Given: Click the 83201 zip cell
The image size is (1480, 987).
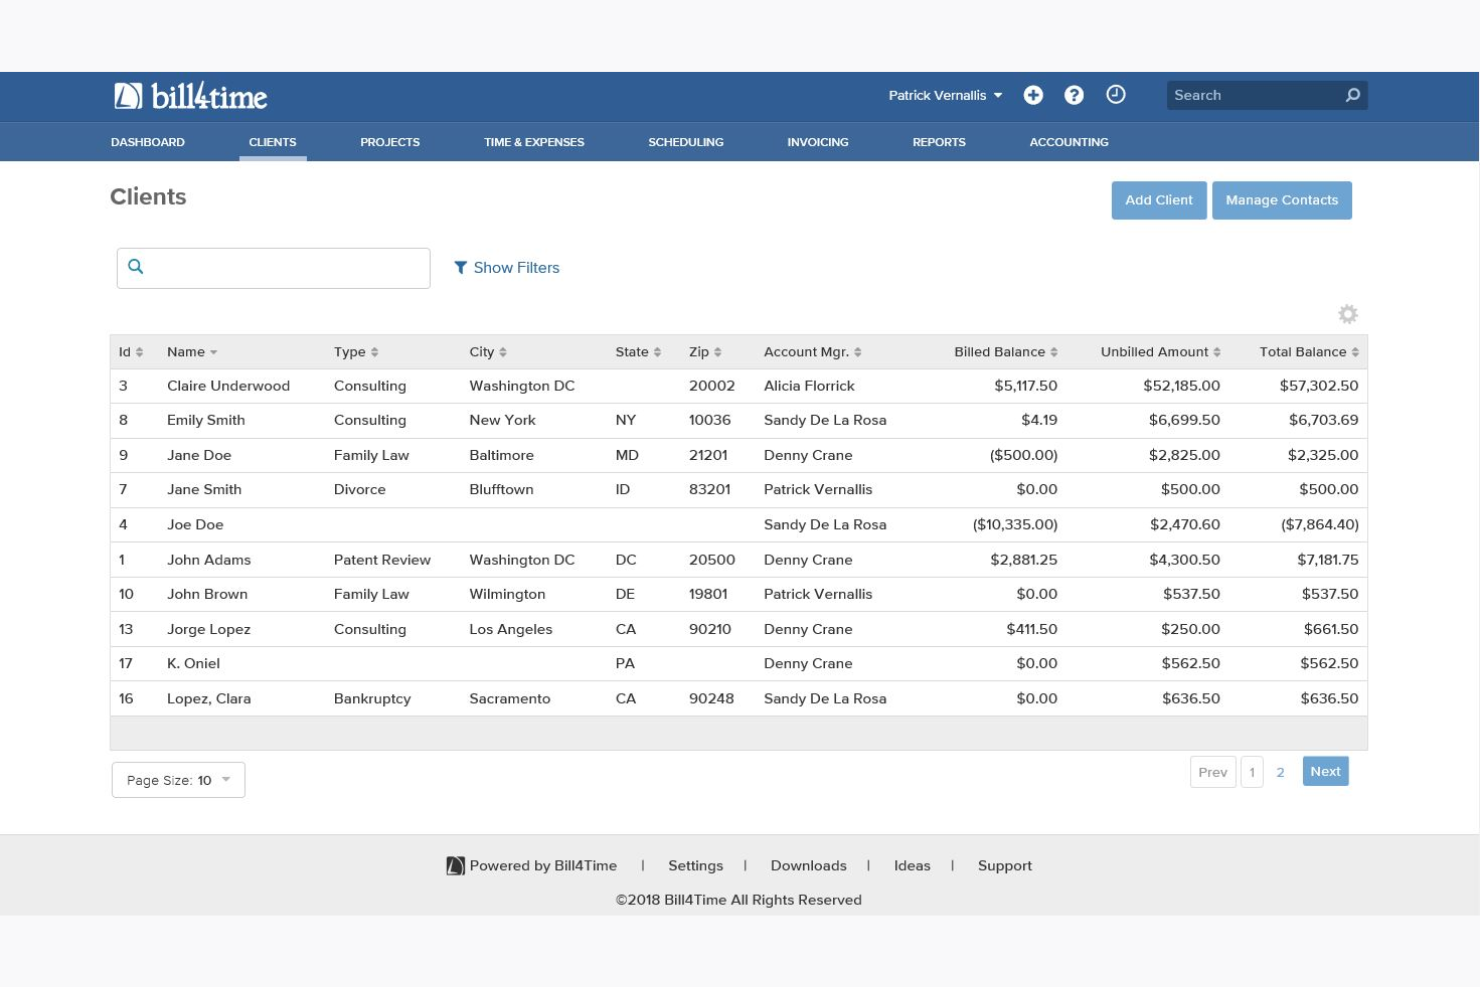Looking at the screenshot, I should (710, 490).
